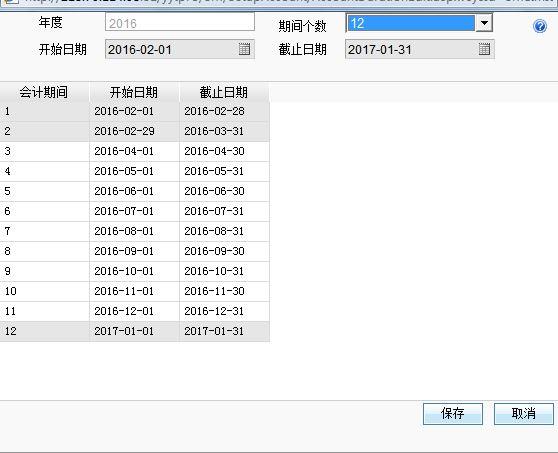Select start date cell 2017-01-01
The height and width of the screenshot is (453, 558).
134,331
